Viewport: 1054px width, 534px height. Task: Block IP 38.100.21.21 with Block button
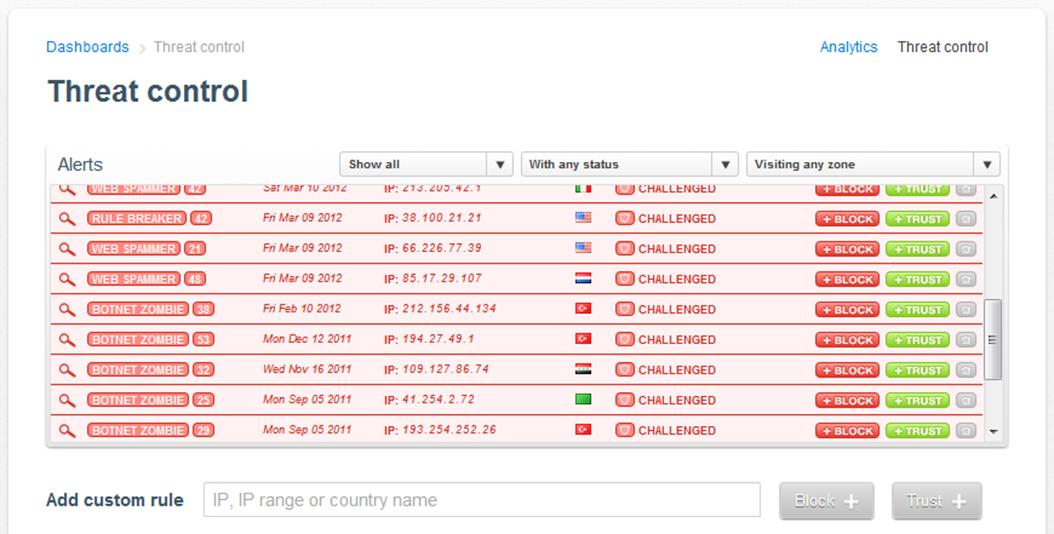847,219
